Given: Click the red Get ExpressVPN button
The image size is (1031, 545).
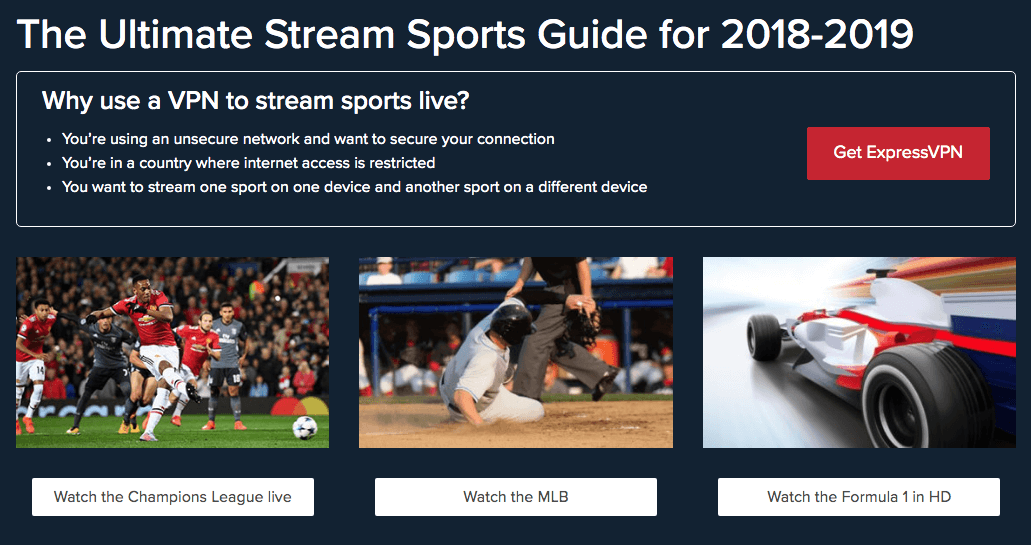Looking at the screenshot, I should click(898, 153).
